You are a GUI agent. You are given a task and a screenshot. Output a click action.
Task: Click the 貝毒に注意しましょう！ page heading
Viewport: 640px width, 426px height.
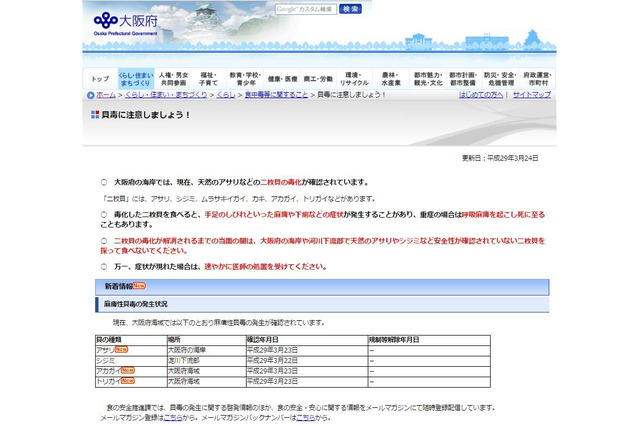tap(146, 115)
